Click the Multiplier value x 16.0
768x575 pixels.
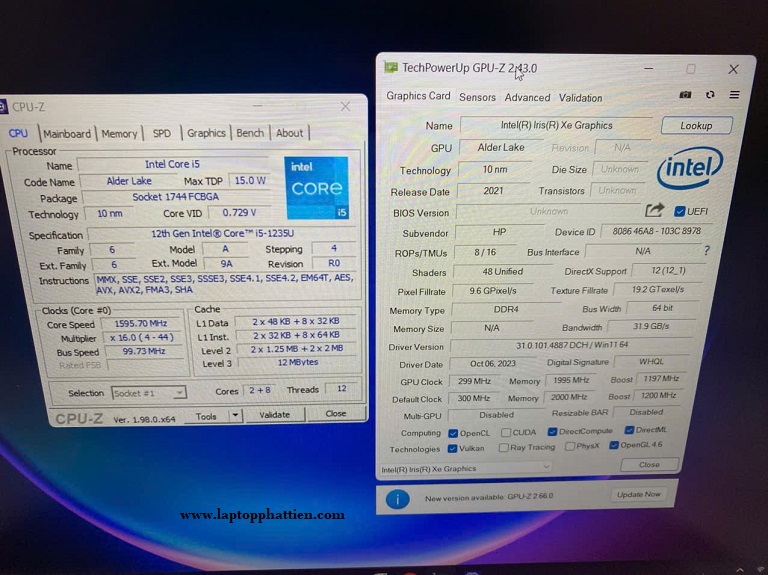coord(142,337)
